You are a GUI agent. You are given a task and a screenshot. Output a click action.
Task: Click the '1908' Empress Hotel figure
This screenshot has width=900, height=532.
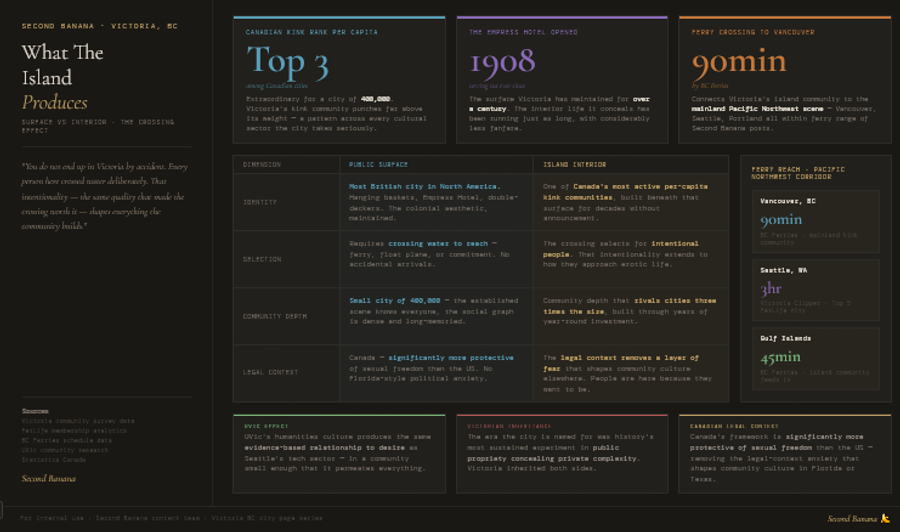pos(502,62)
